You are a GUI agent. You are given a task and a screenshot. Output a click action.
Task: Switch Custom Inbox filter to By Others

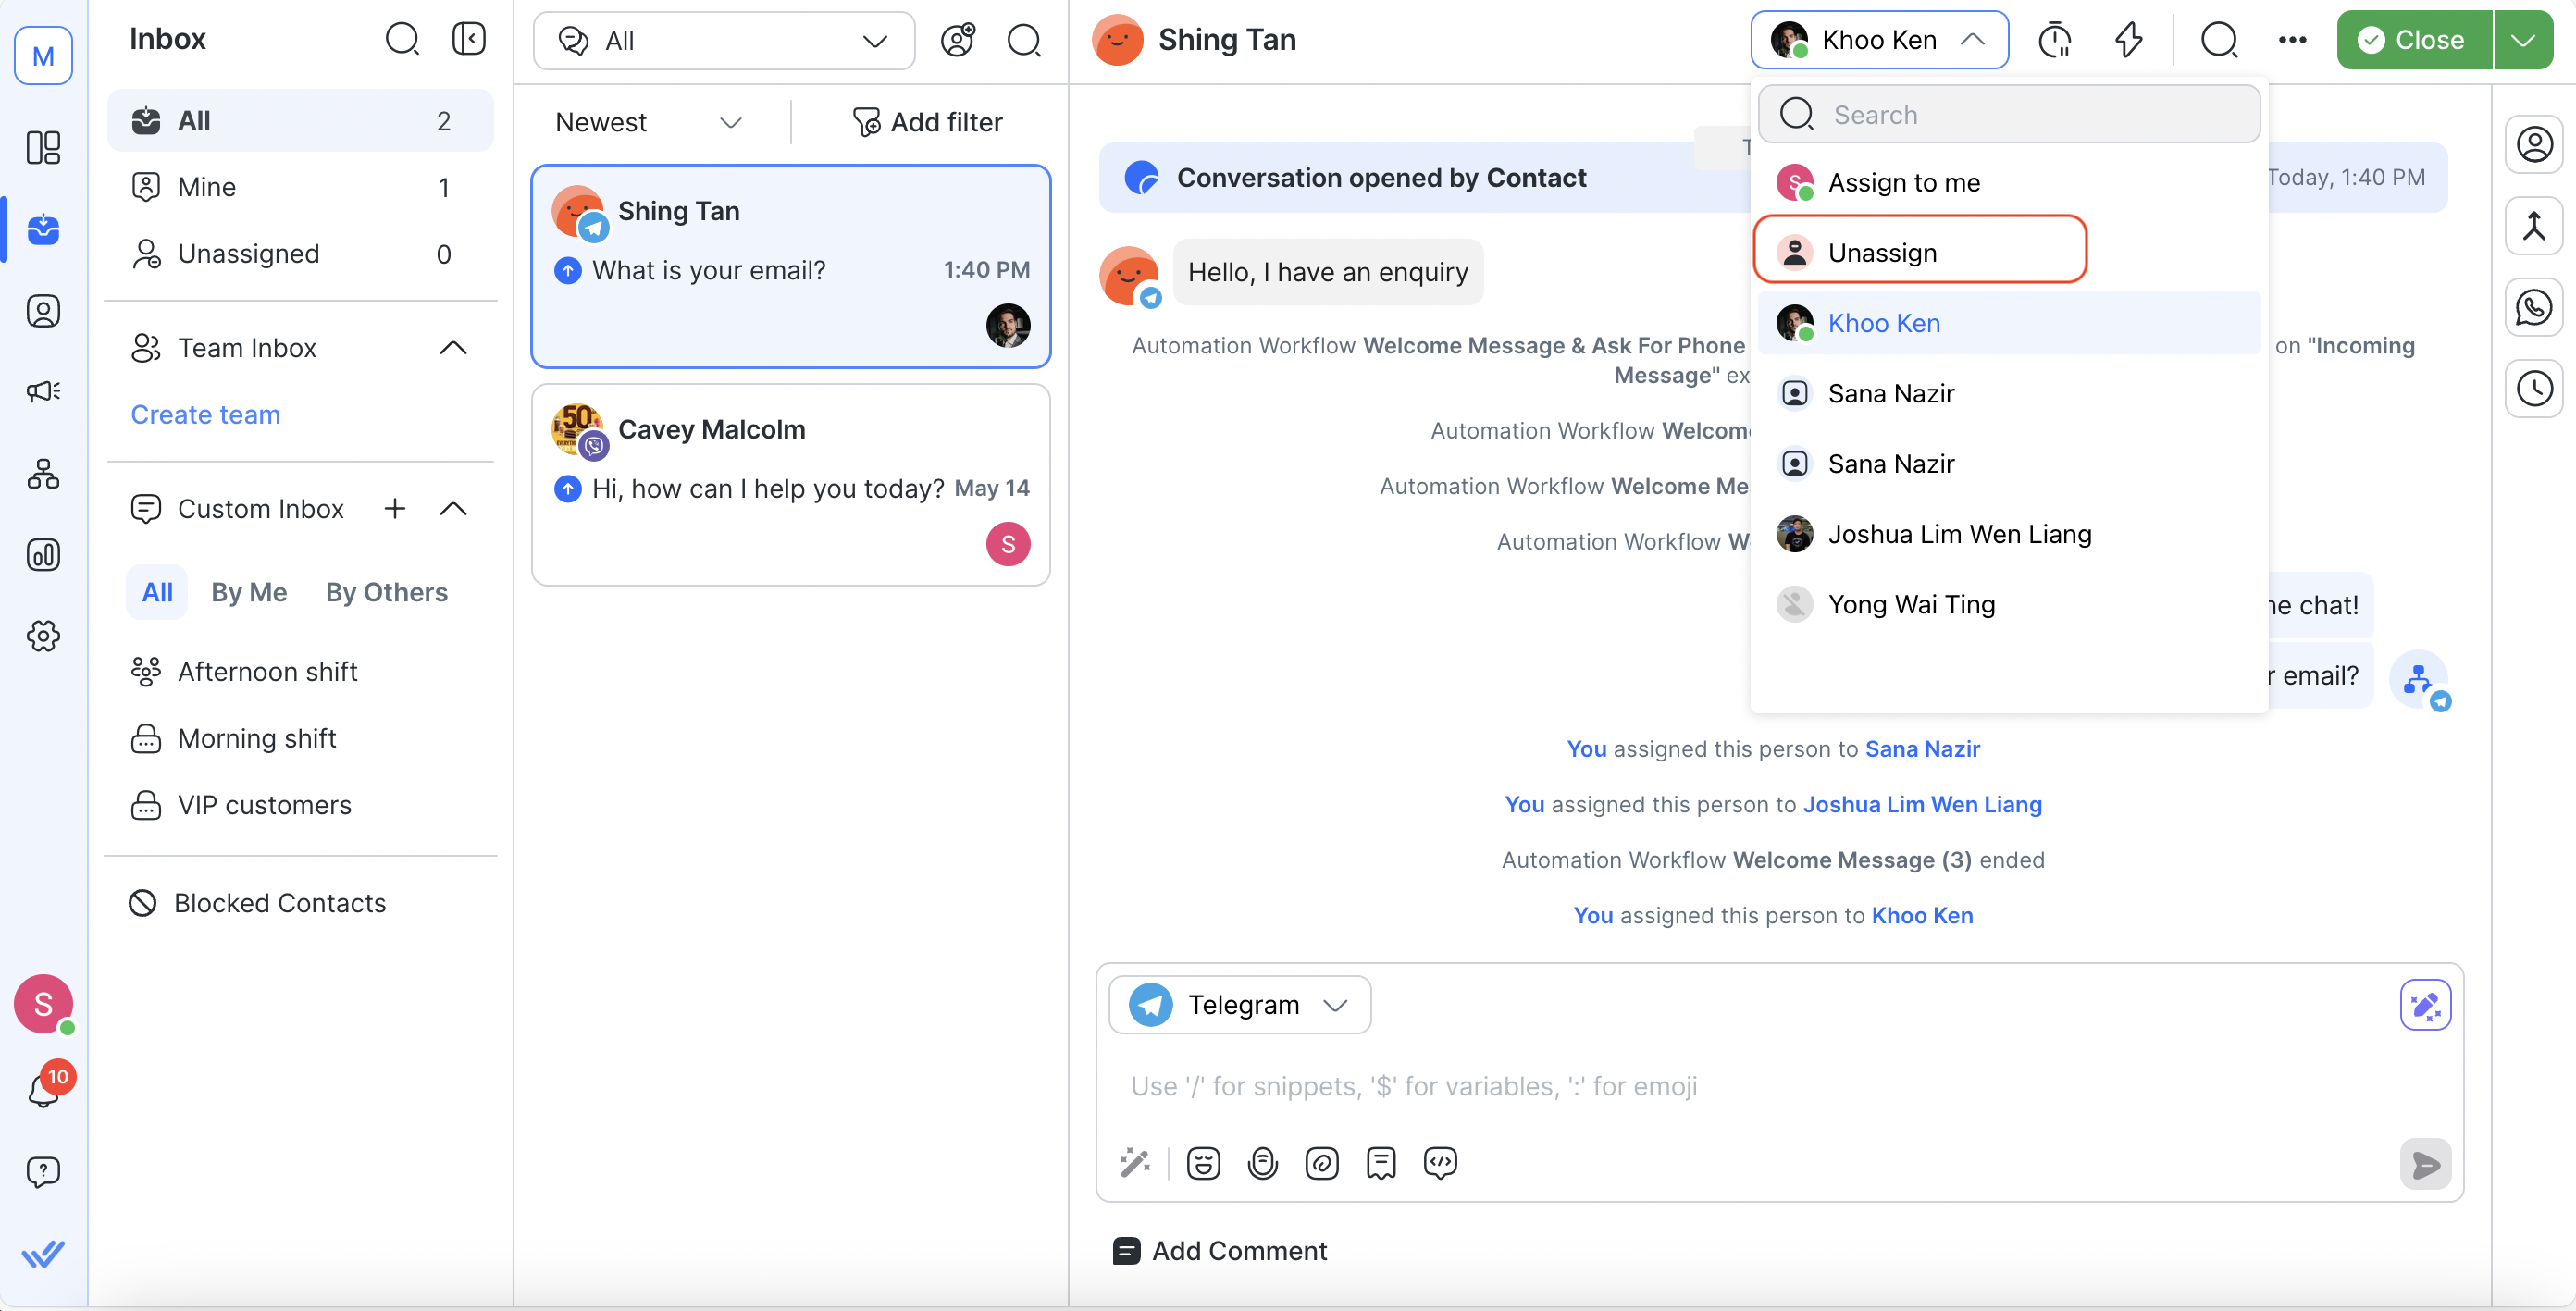[386, 592]
